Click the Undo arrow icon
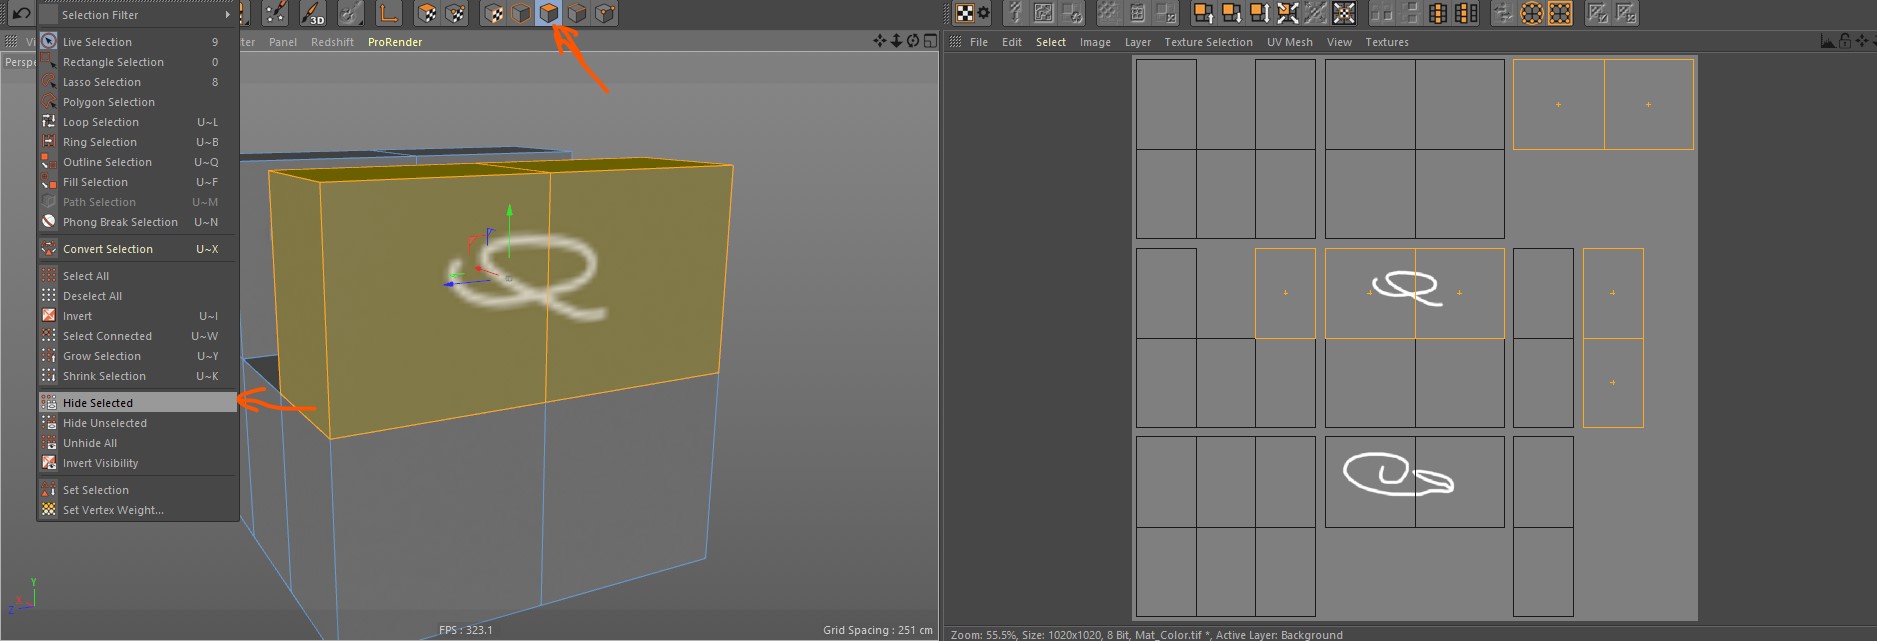 [x=21, y=13]
